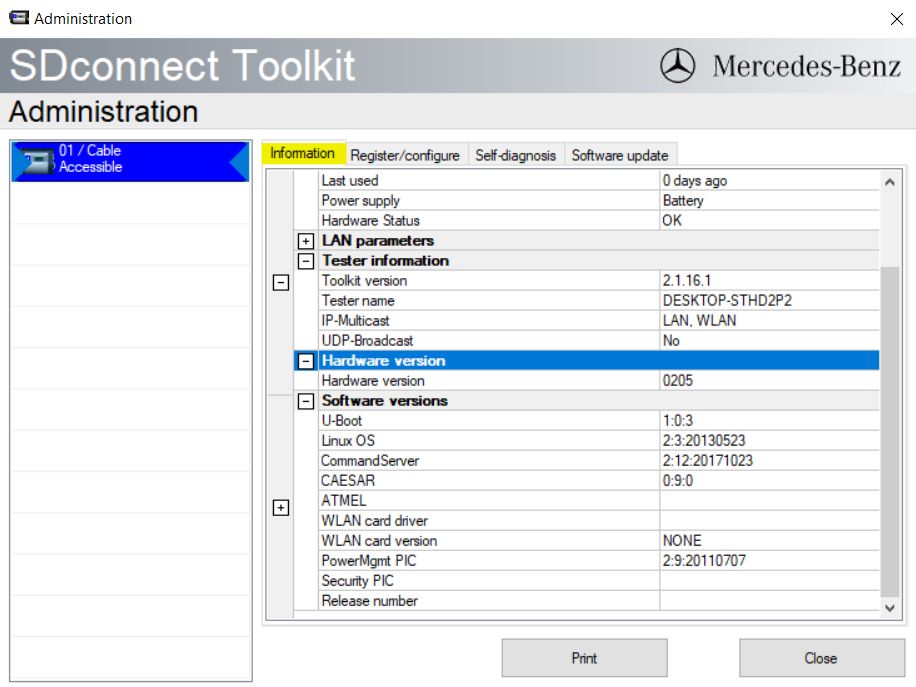Click the Administration window title icon
This screenshot has width=916, height=687.
tap(19, 18)
